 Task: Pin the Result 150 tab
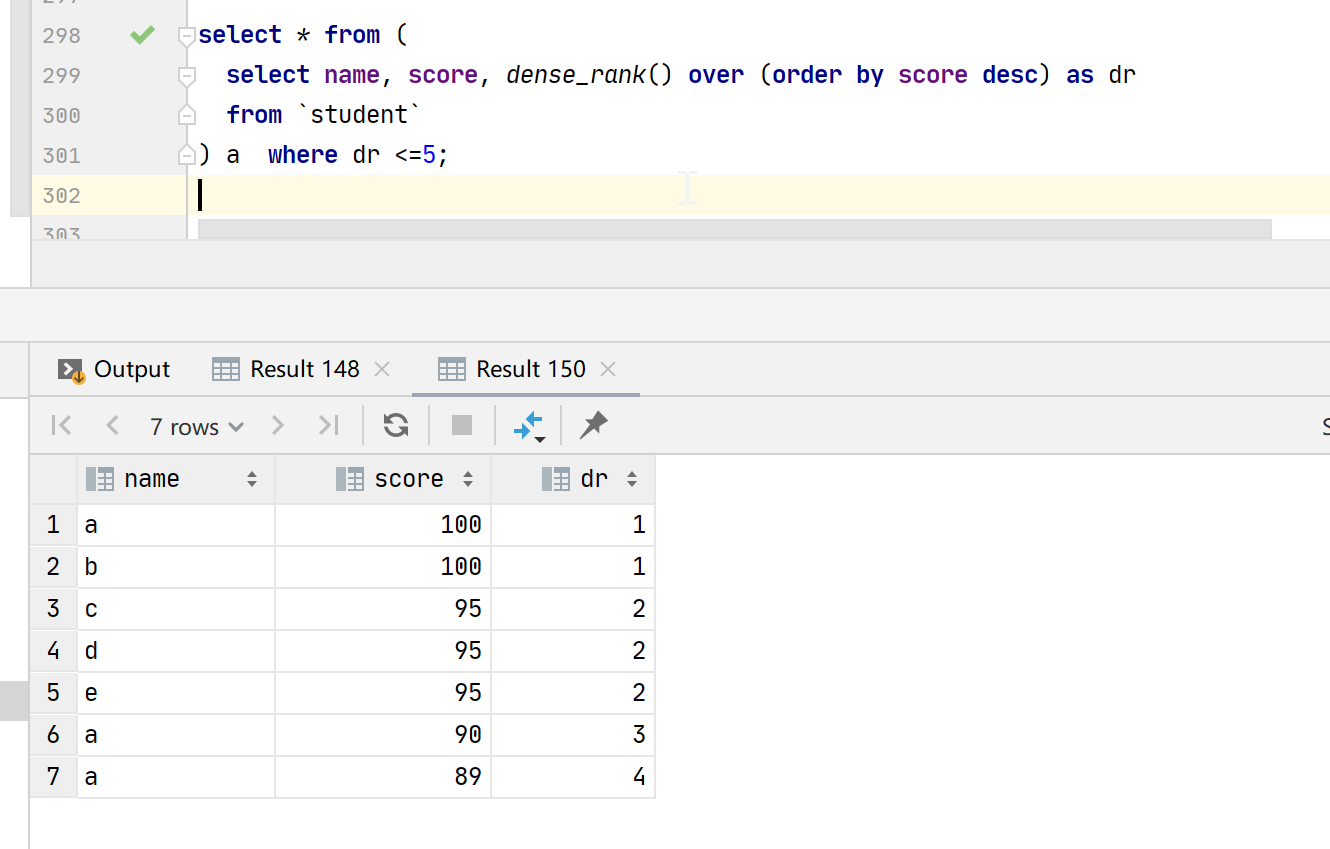tap(593, 426)
